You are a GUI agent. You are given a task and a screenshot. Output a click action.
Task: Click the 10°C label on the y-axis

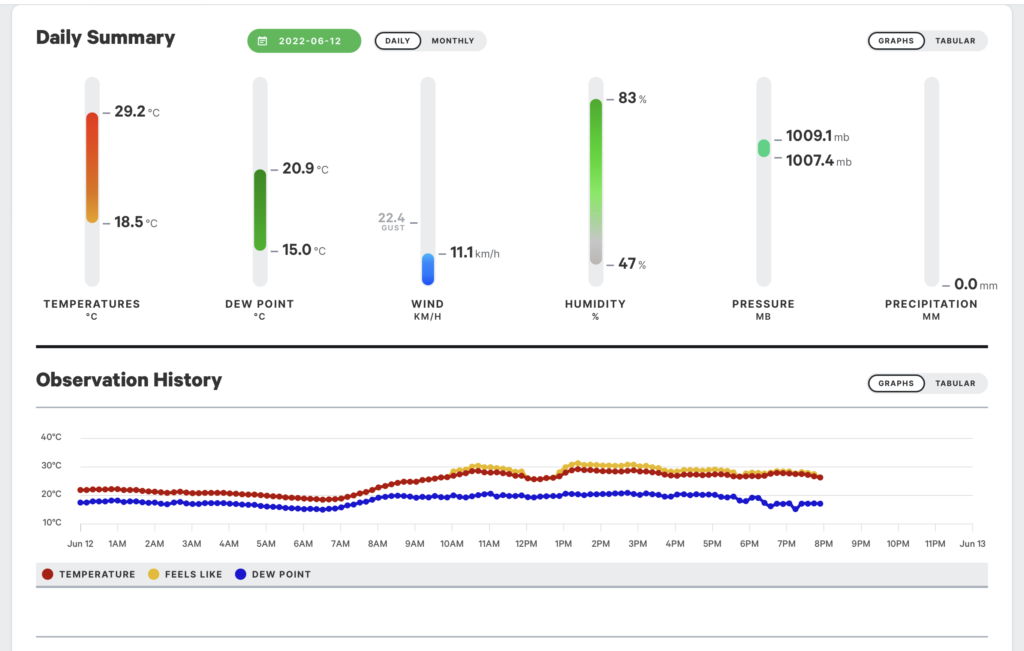pos(52,522)
